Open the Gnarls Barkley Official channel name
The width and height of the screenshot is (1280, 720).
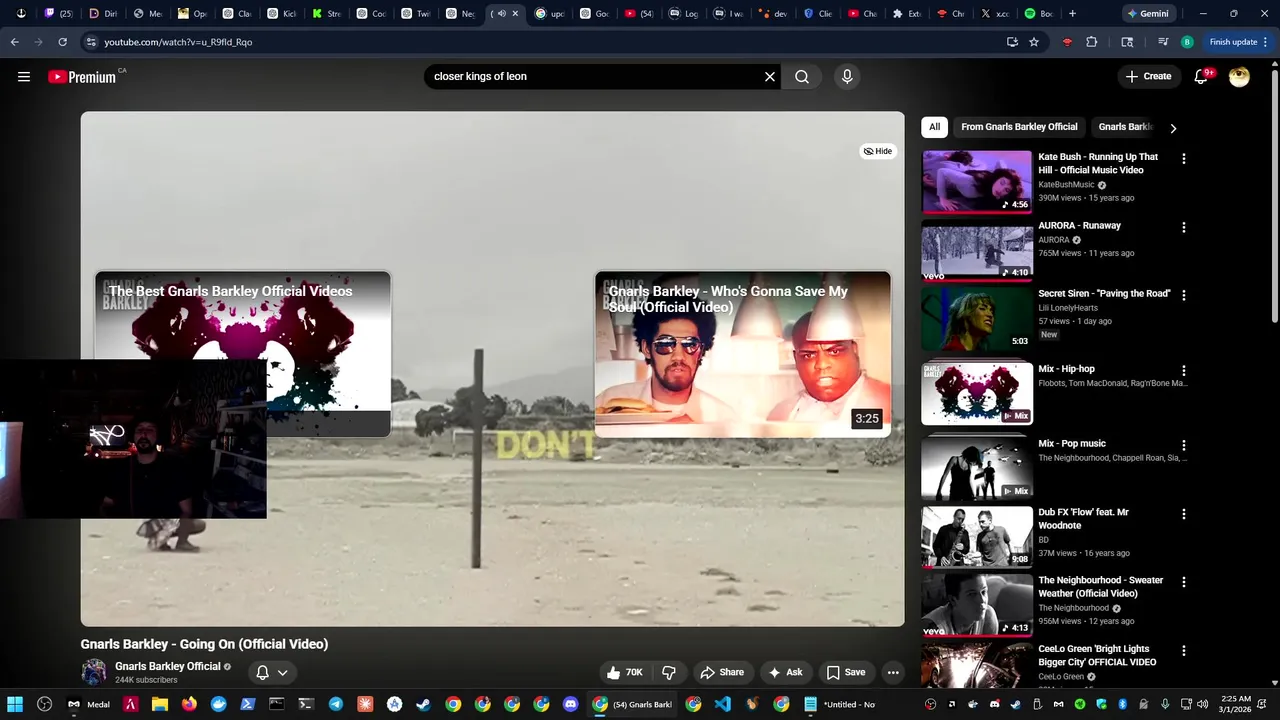coord(167,666)
